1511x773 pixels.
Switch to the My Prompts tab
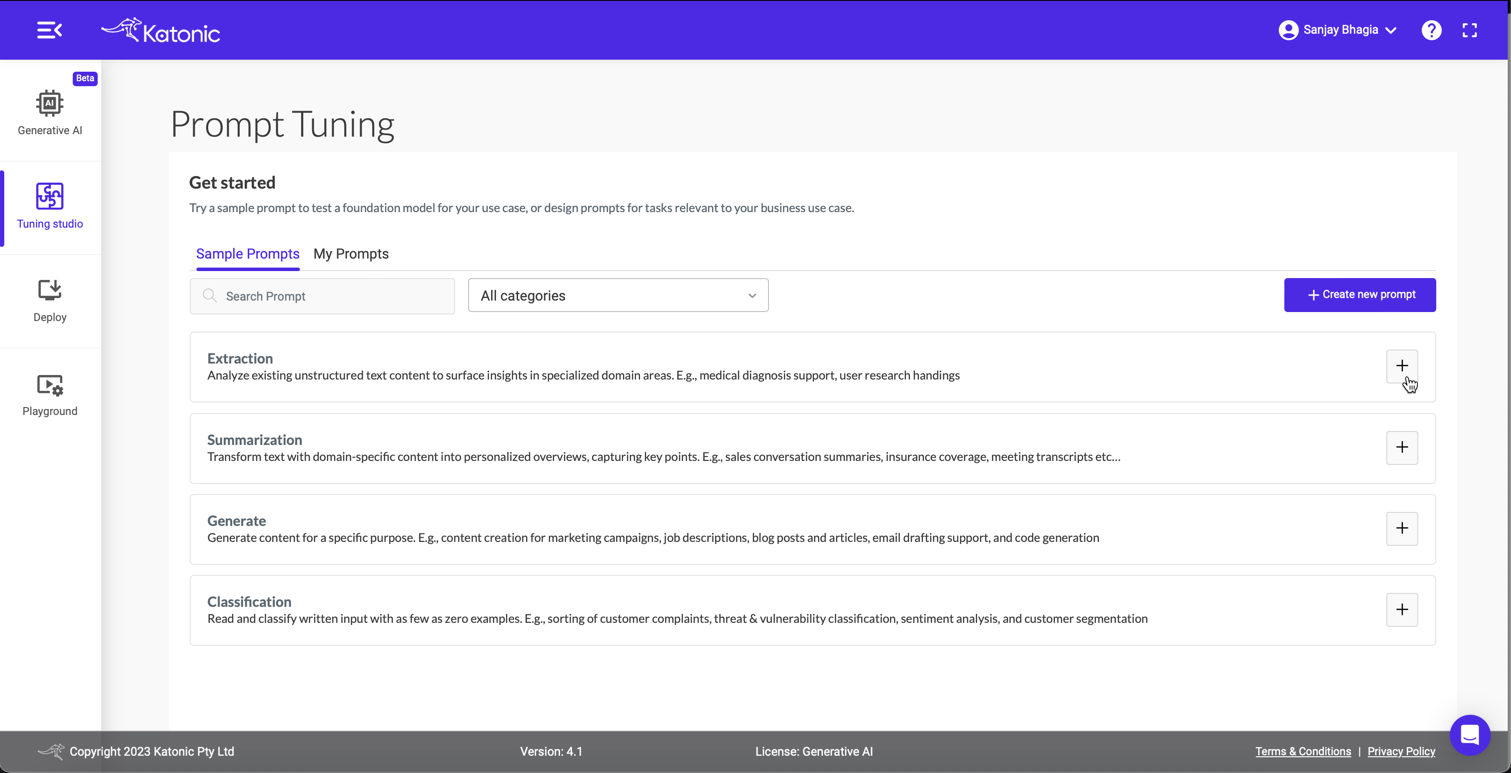351,254
